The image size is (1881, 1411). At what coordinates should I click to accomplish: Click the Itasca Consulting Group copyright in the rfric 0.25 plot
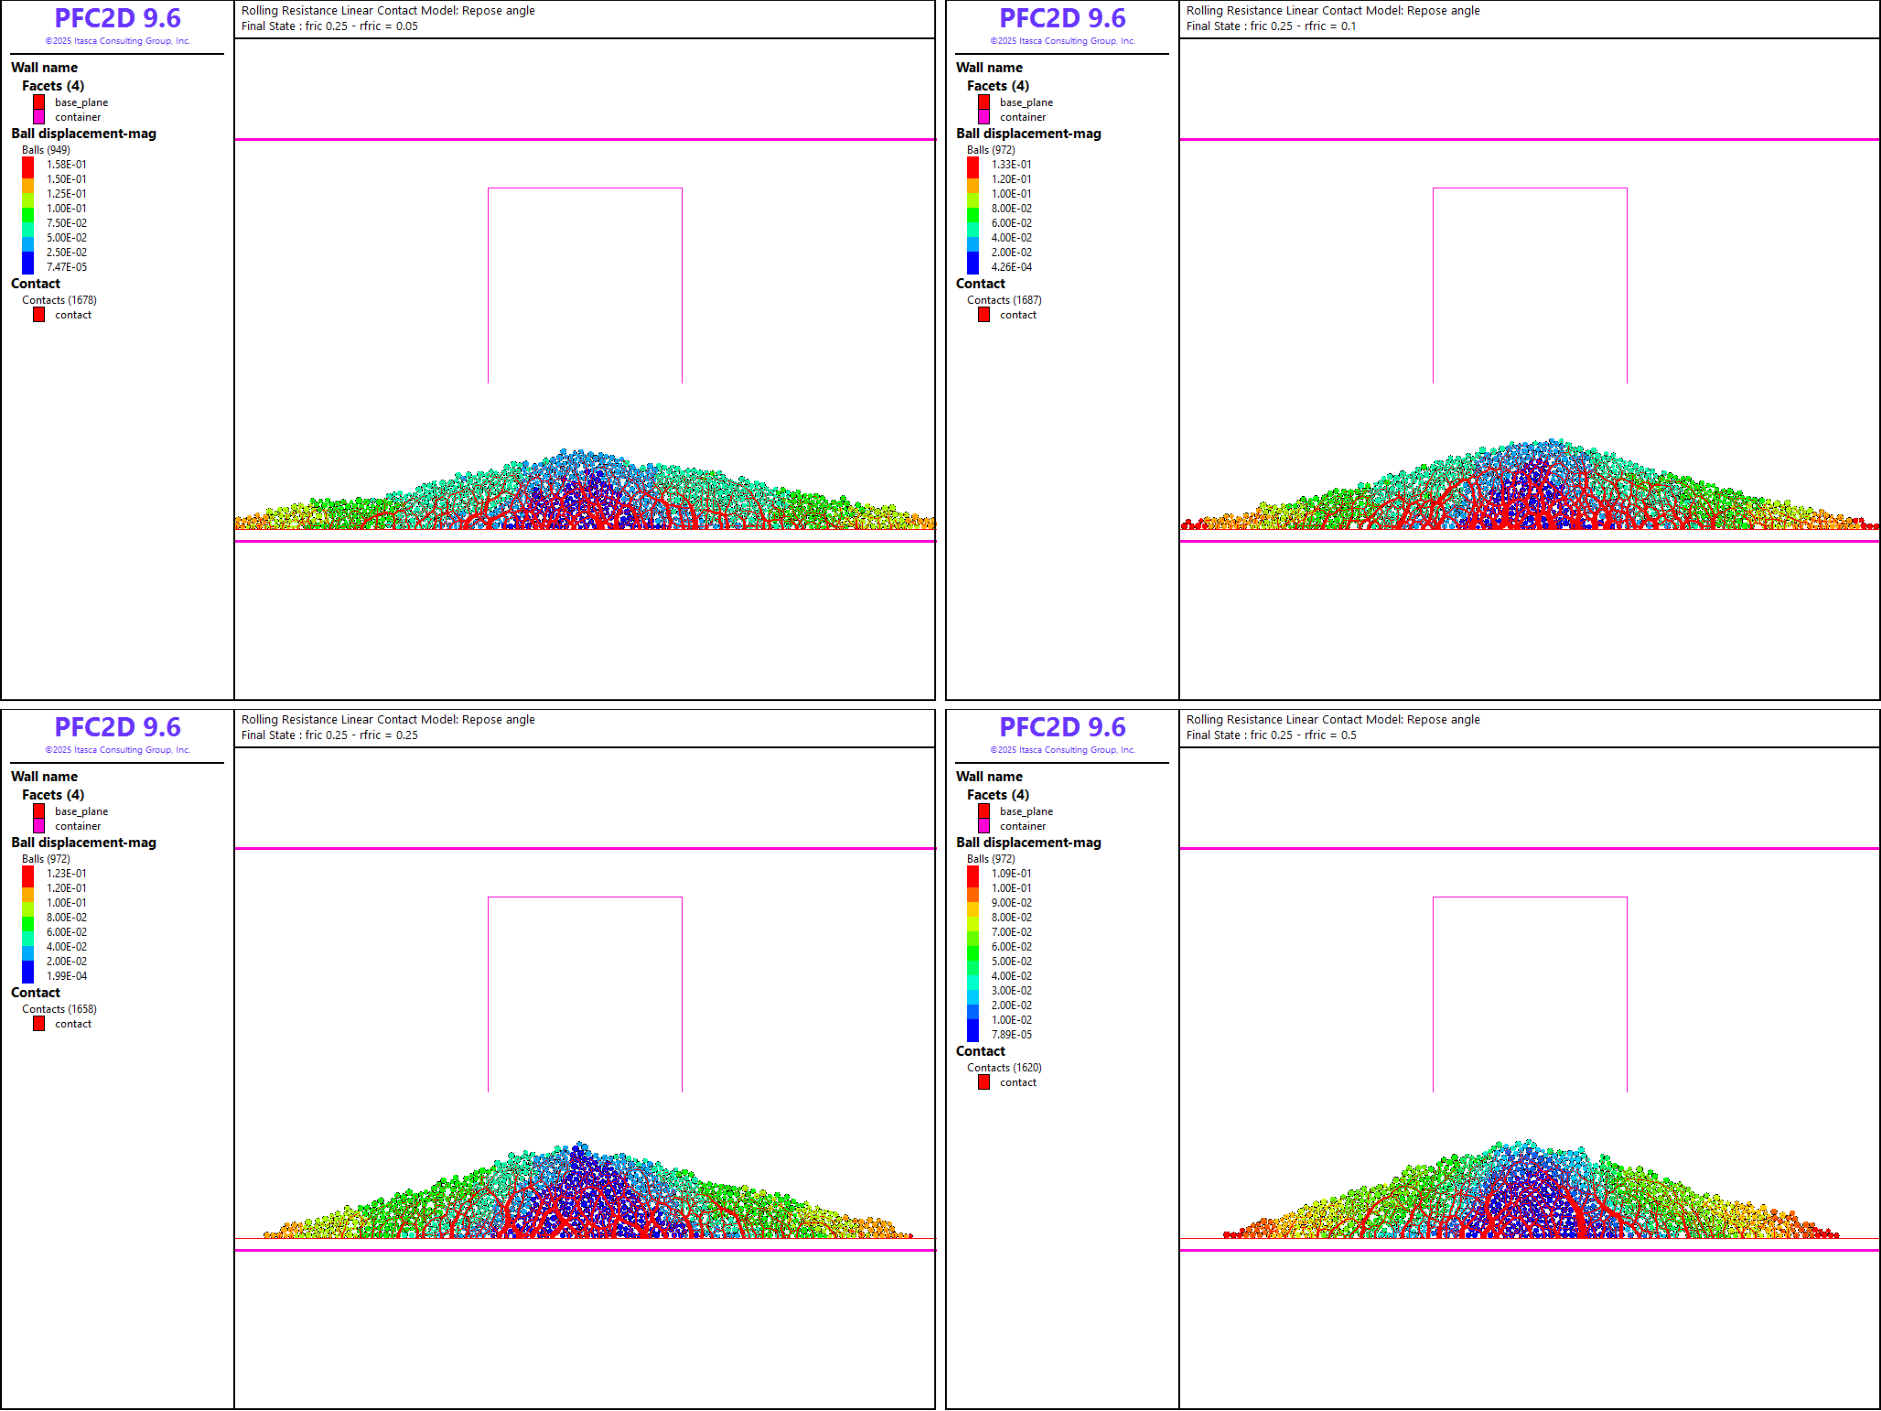[117, 750]
